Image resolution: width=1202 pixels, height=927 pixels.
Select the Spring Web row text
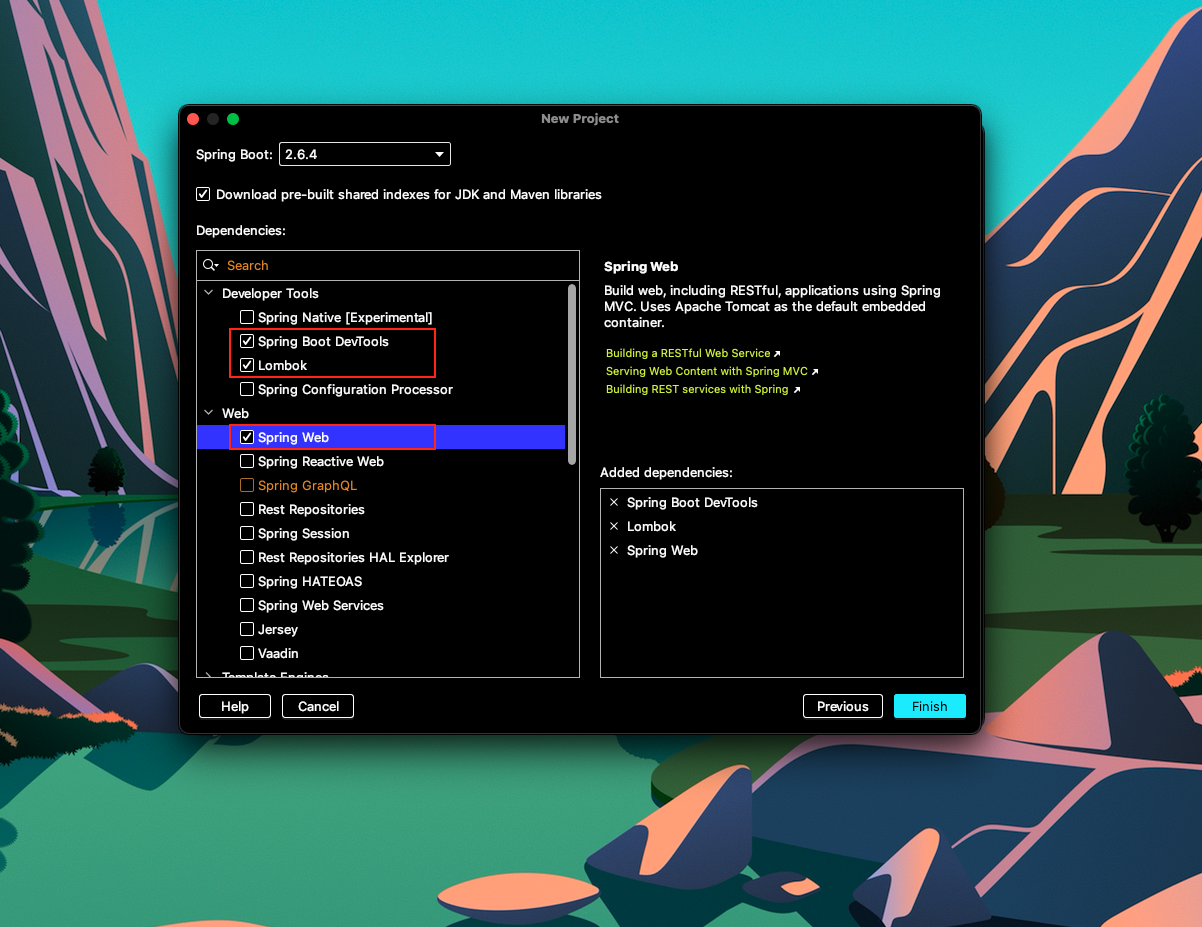(x=293, y=437)
